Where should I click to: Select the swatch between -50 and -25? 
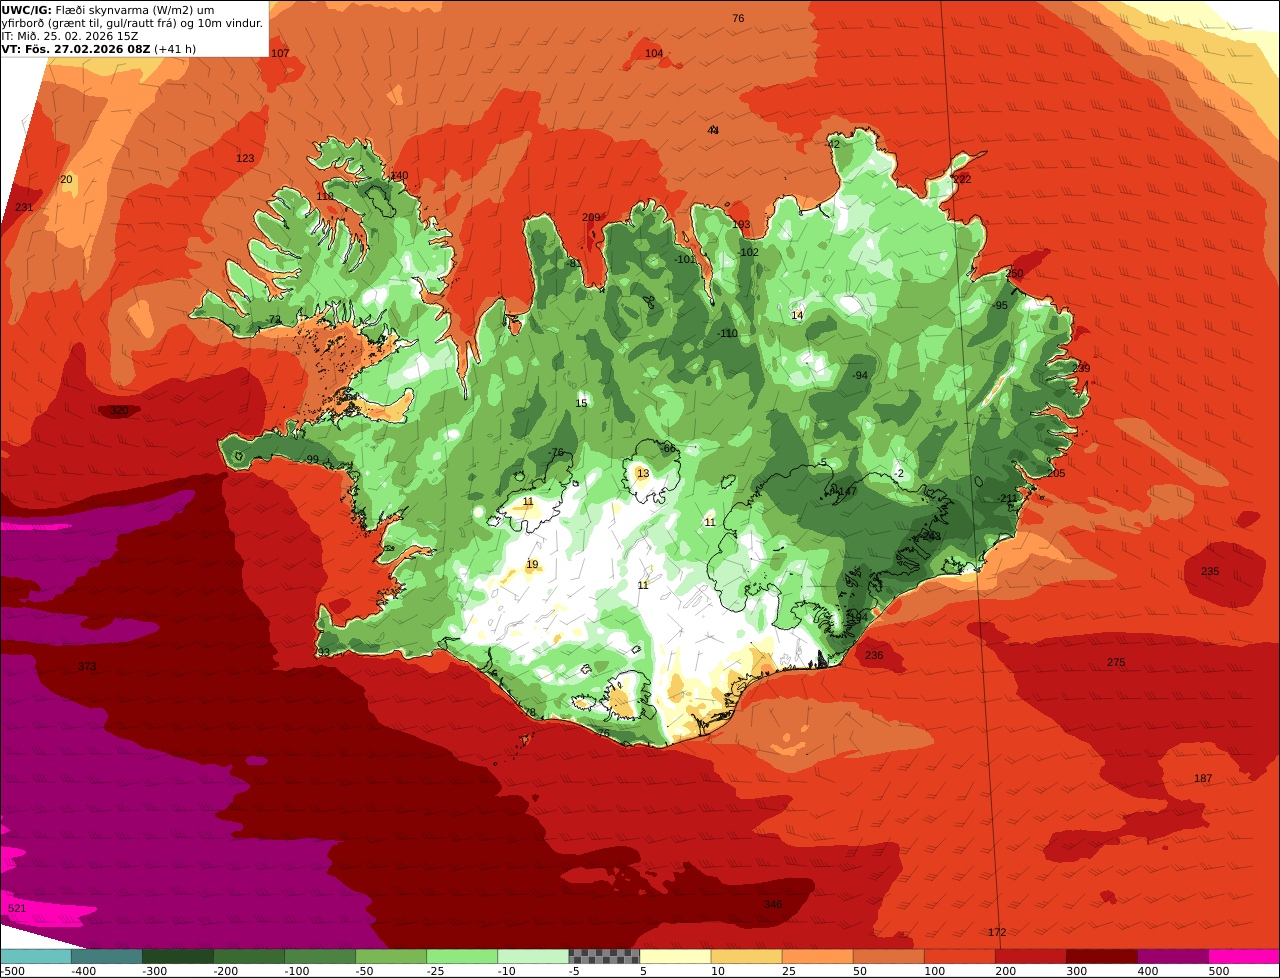coord(390,956)
